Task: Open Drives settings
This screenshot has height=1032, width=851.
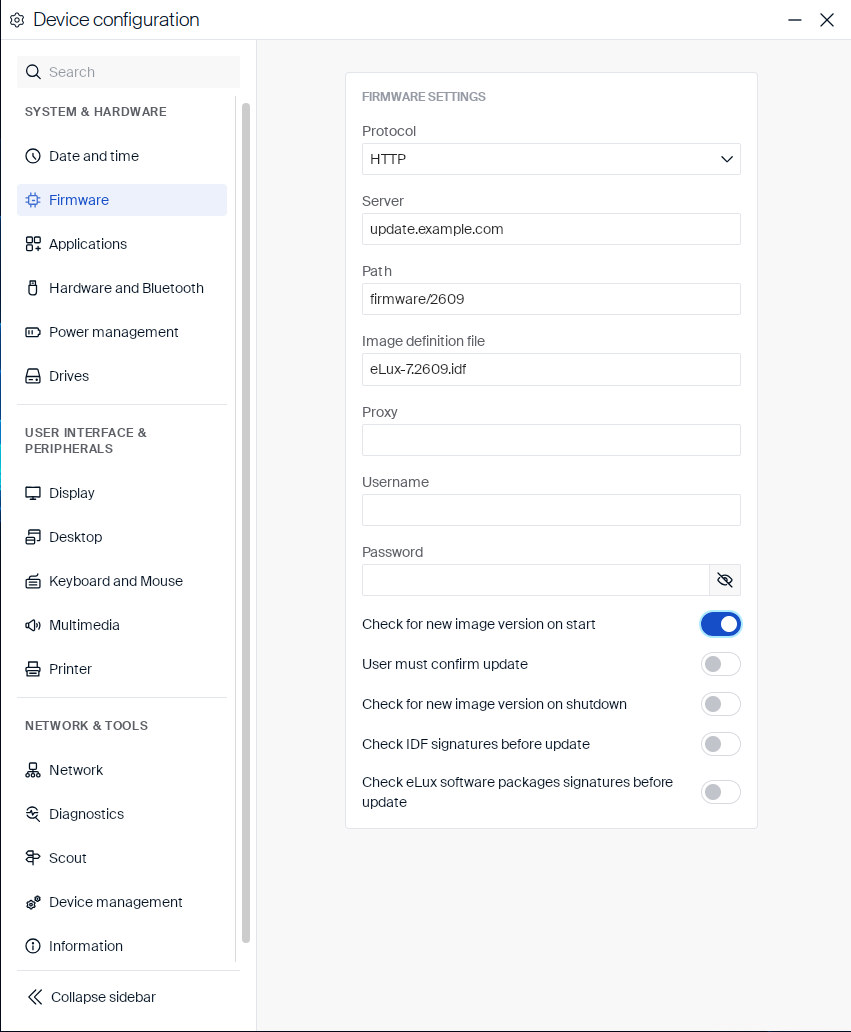Action: [x=122, y=376]
